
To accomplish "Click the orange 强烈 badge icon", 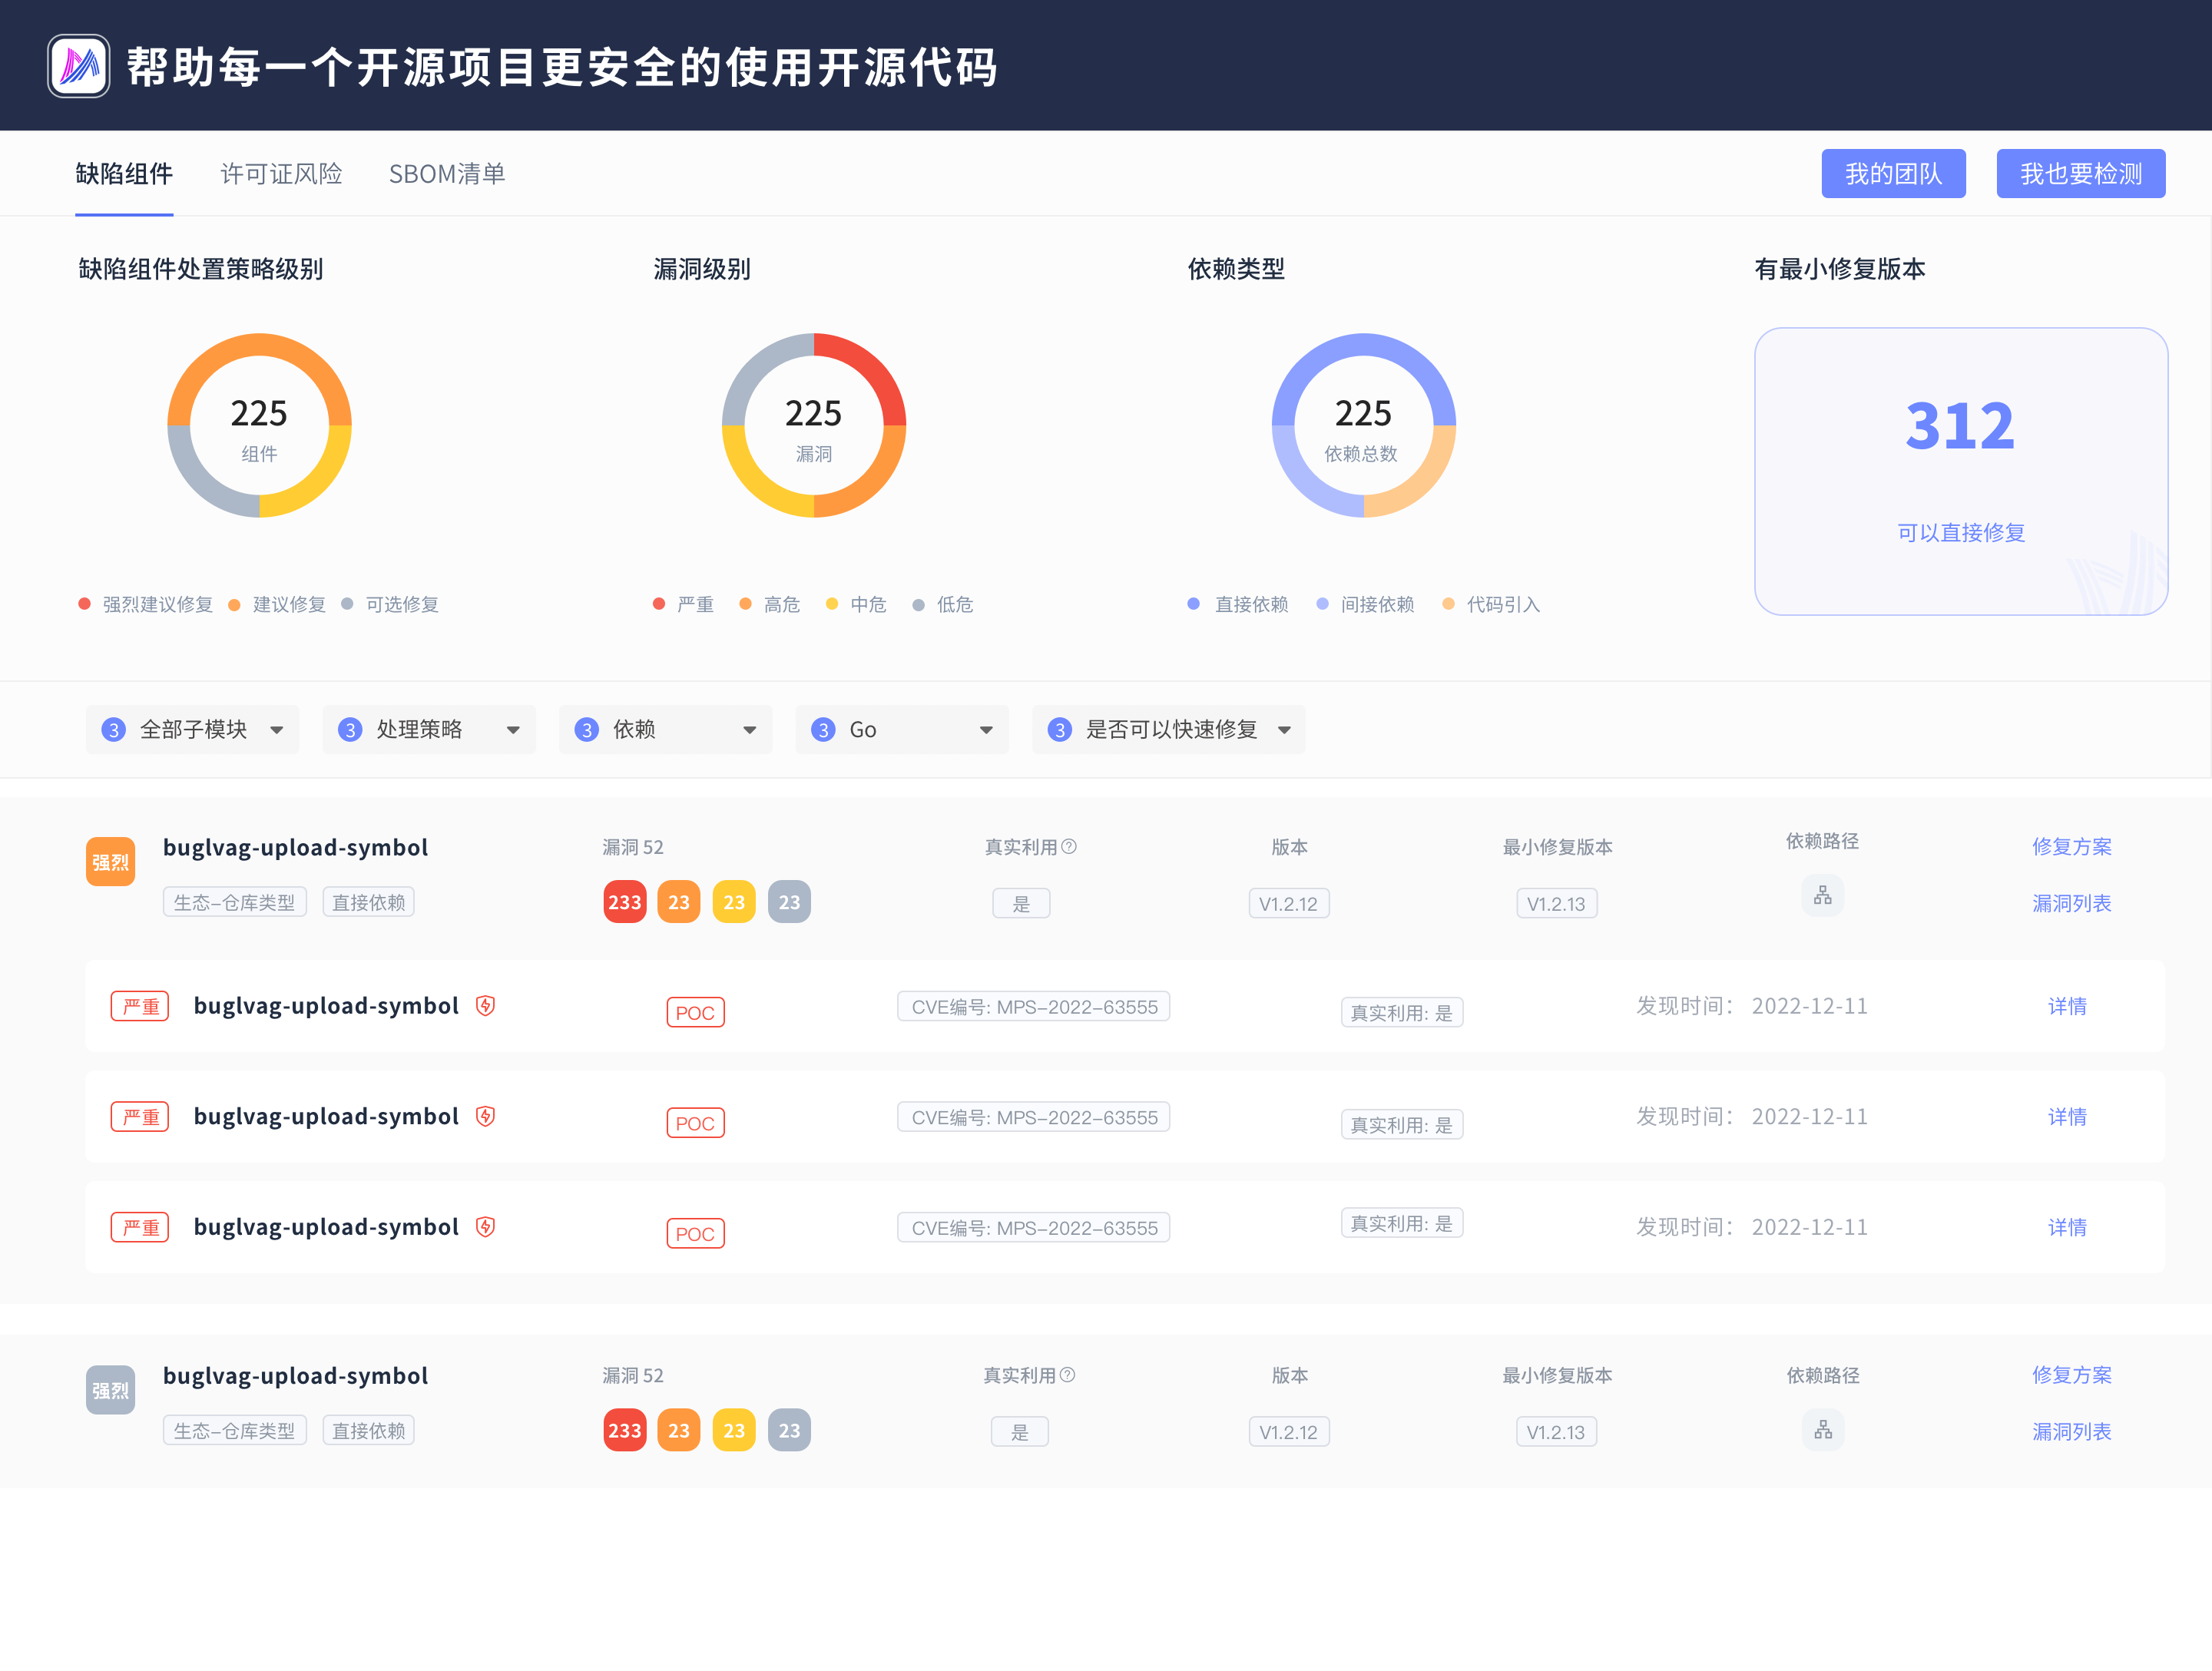I will [x=110, y=862].
